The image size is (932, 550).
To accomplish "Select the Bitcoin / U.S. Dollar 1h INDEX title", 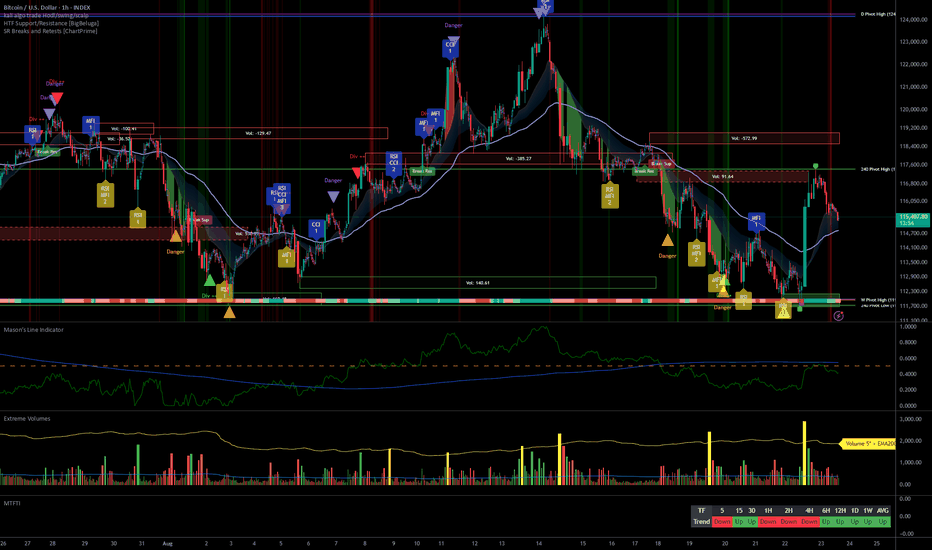I will [47, 8].
